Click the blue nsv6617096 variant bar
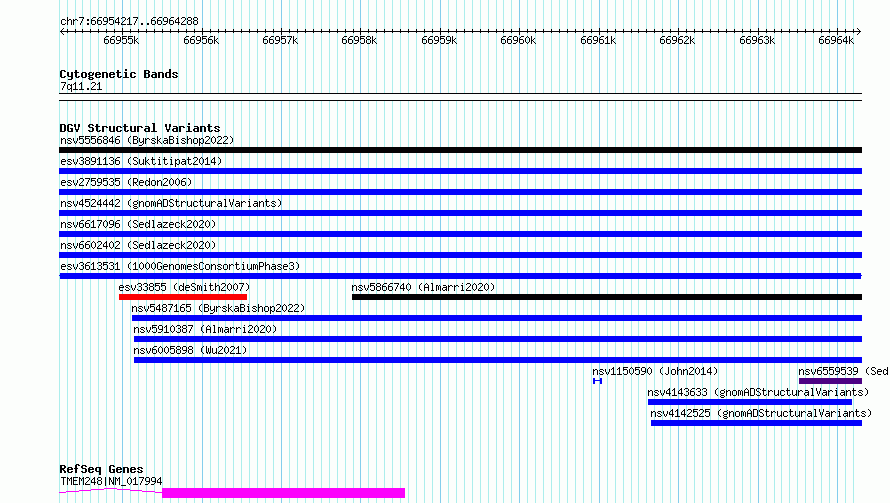The image size is (890, 503). pyautogui.click(x=460, y=234)
